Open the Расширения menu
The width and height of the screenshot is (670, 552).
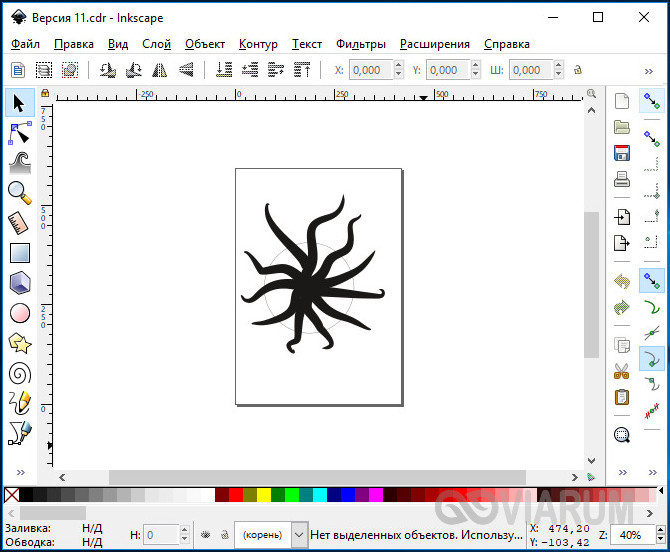(x=435, y=44)
